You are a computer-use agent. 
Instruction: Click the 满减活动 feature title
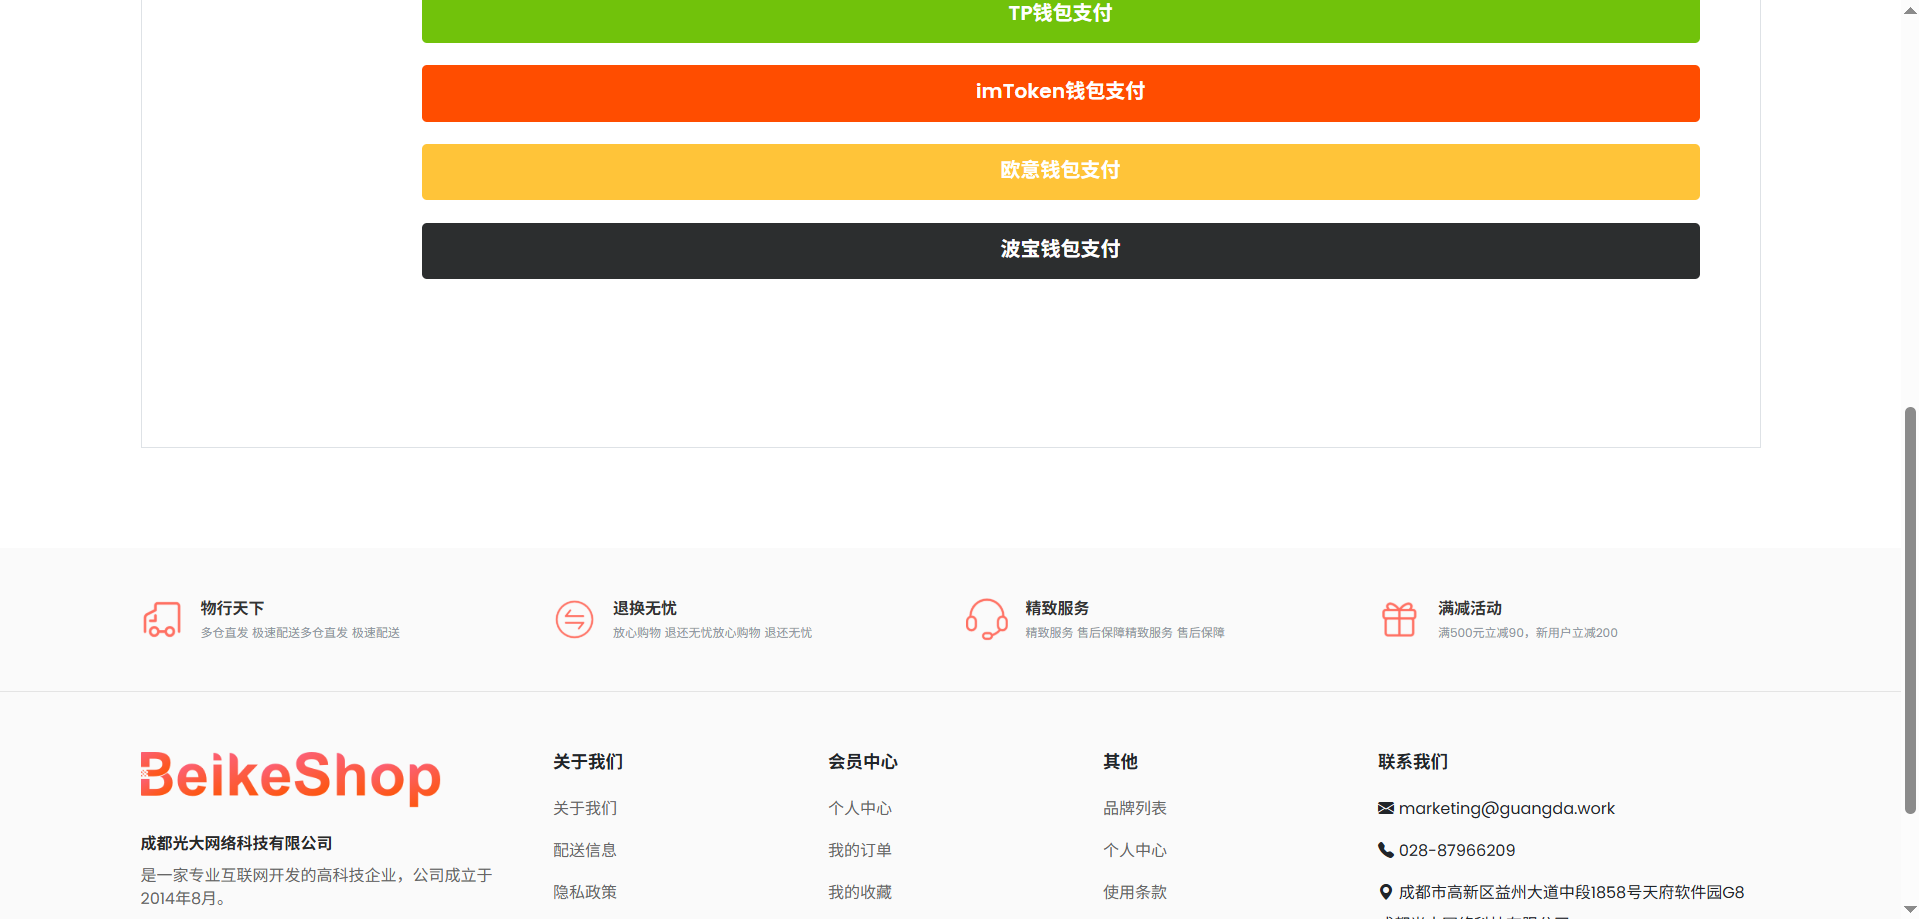[x=1470, y=608]
